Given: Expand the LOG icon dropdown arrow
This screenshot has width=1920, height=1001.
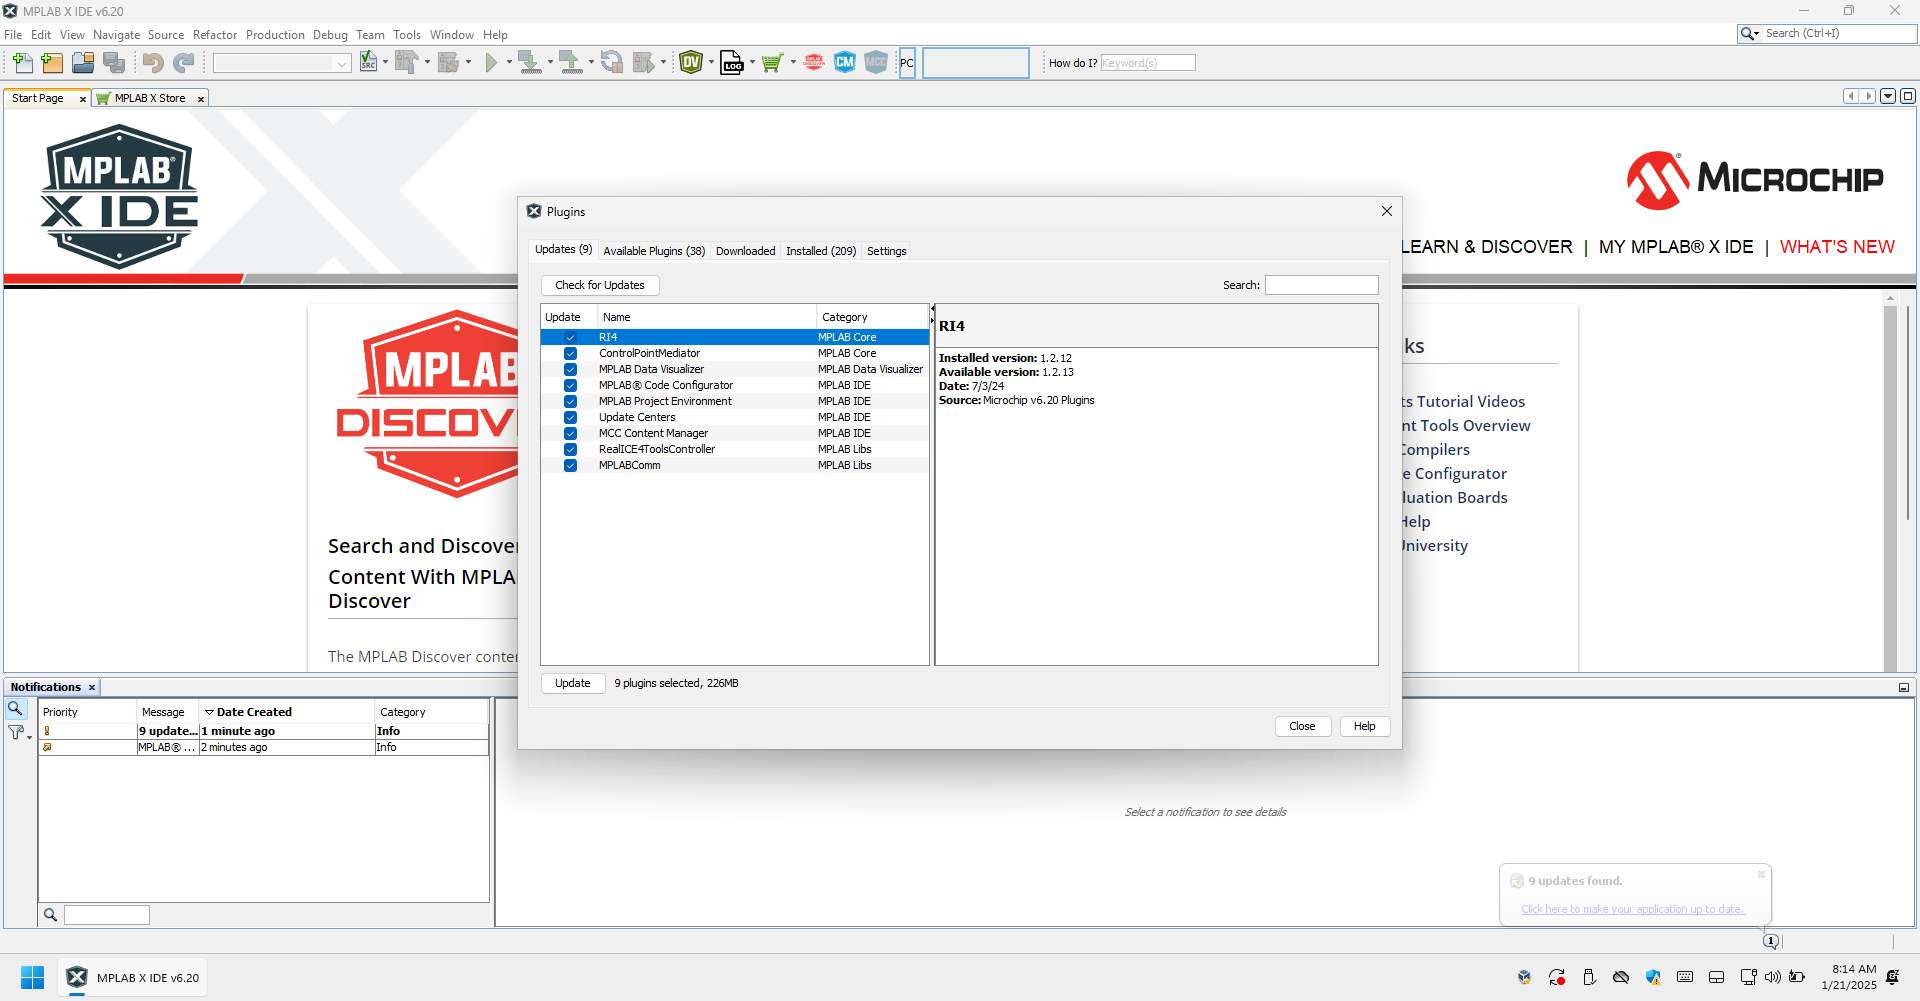Looking at the screenshot, I should tap(752, 63).
